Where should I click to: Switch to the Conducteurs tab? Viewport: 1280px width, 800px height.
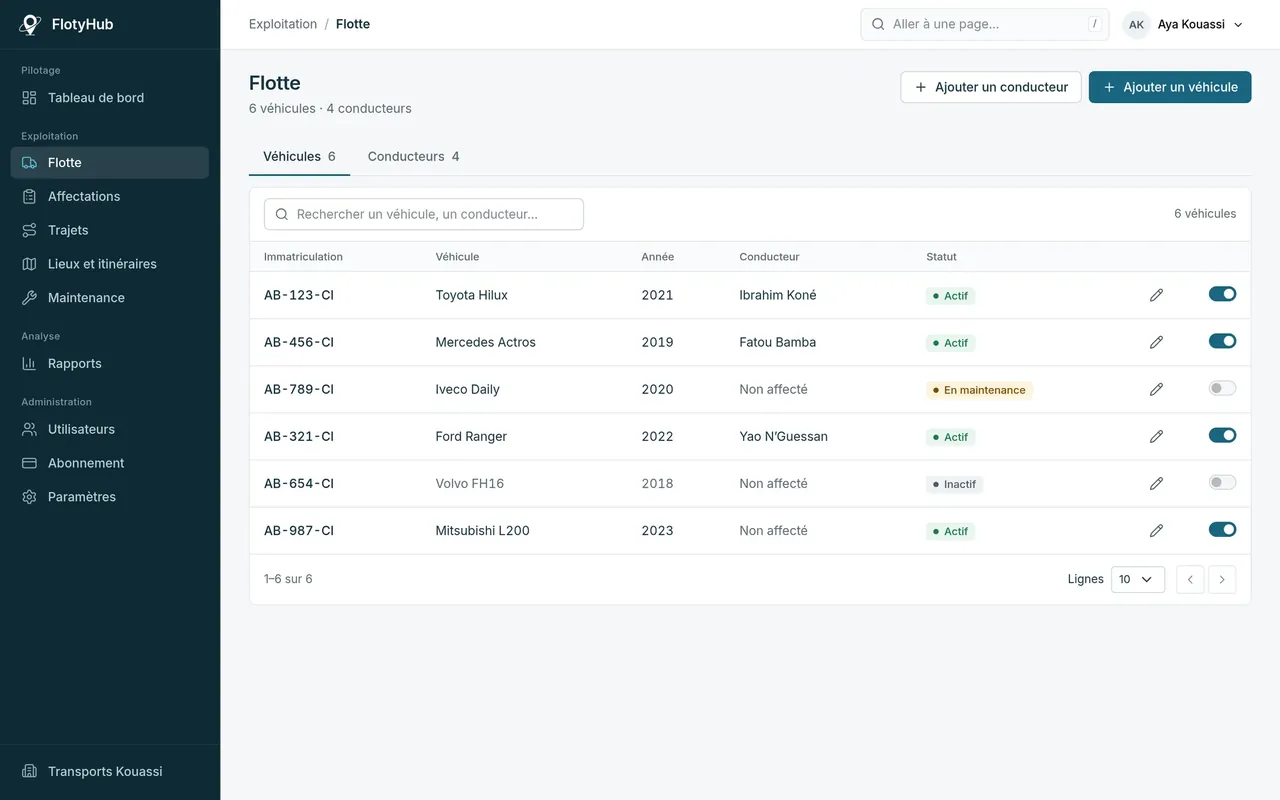pos(413,157)
